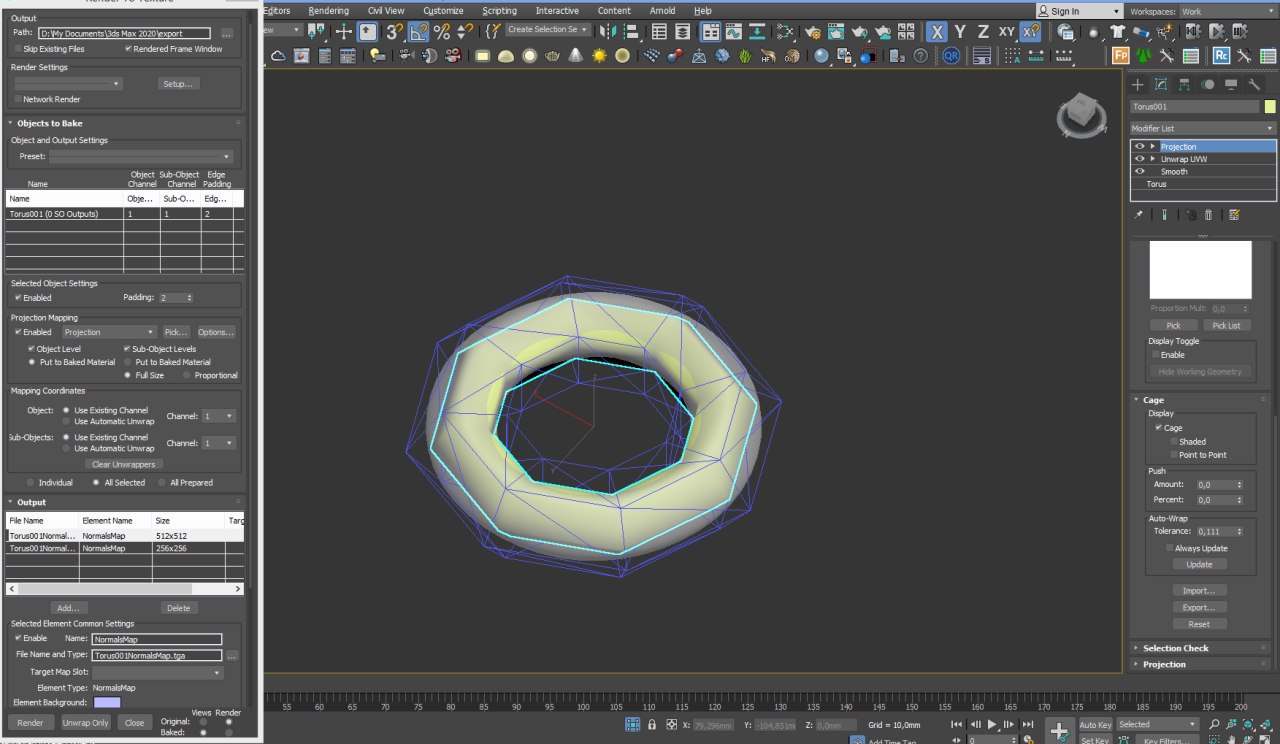Restrict to Z axis button
Screen dimensions: 1280x744
pos(983,32)
